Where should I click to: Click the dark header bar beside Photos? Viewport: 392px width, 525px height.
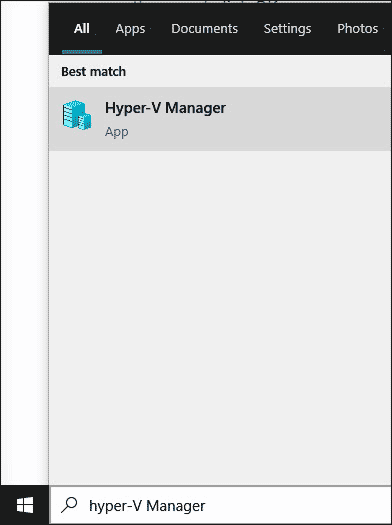click(x=385, y=28)
